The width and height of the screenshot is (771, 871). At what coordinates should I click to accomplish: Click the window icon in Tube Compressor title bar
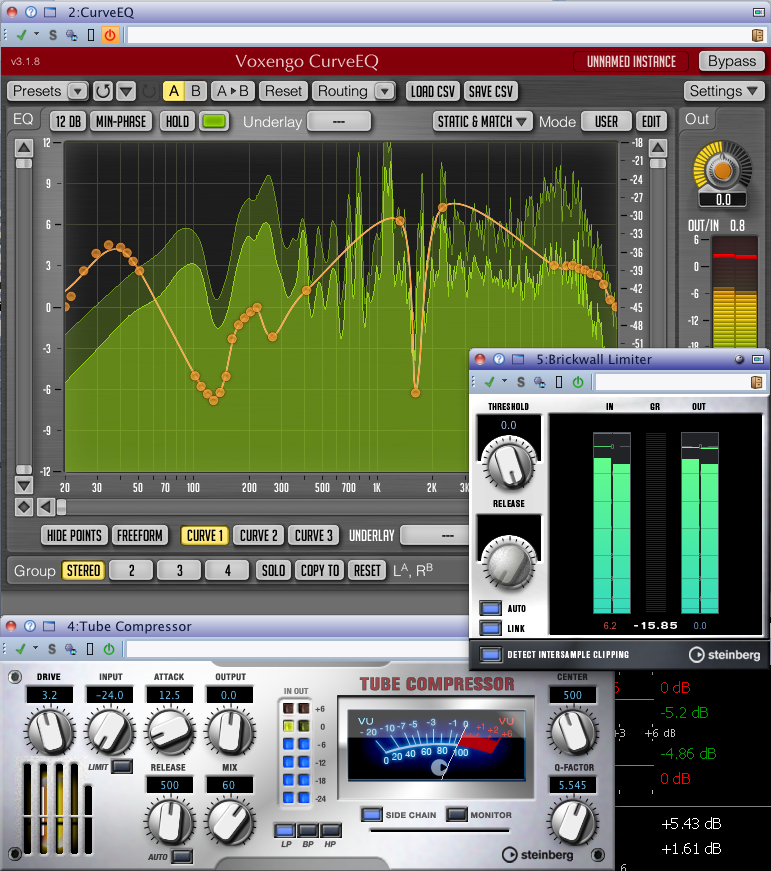click(x=49, y=626)
